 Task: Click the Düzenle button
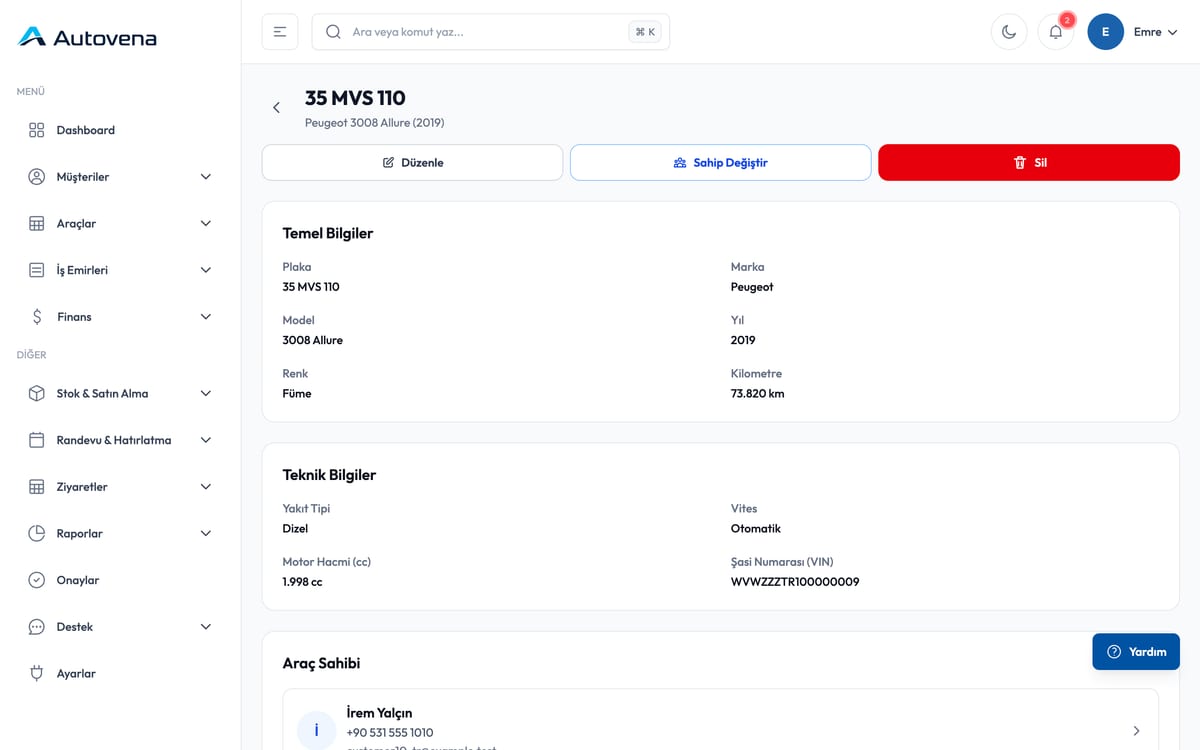coord(412,163)
